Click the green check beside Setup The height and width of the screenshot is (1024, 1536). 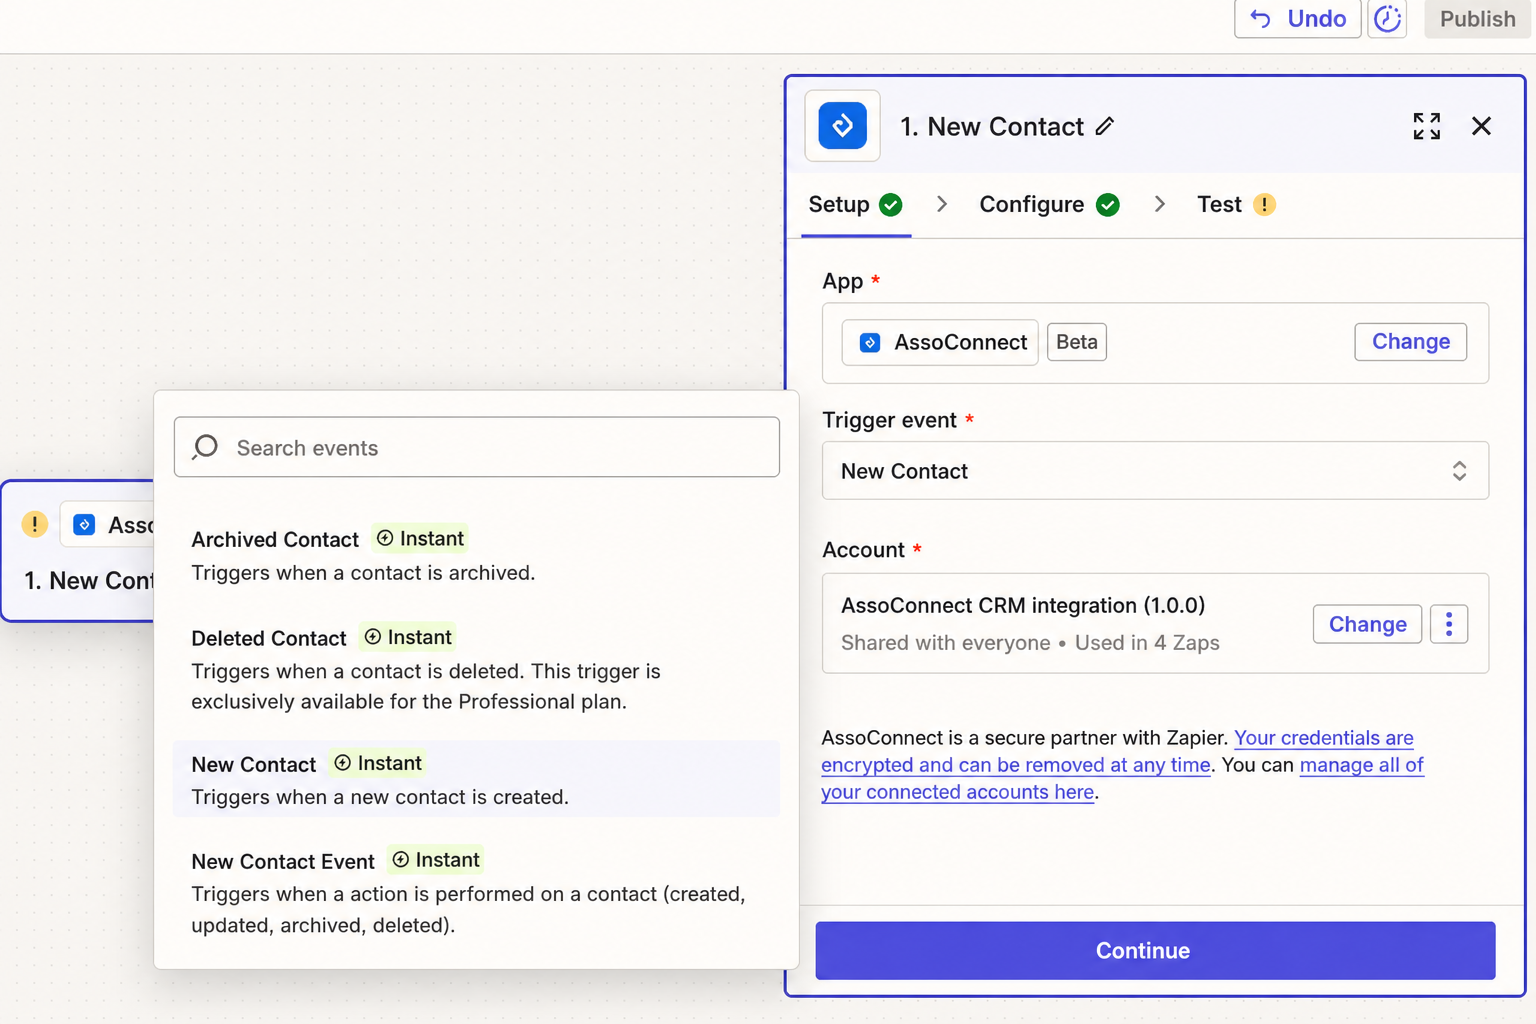coord(890,205)
